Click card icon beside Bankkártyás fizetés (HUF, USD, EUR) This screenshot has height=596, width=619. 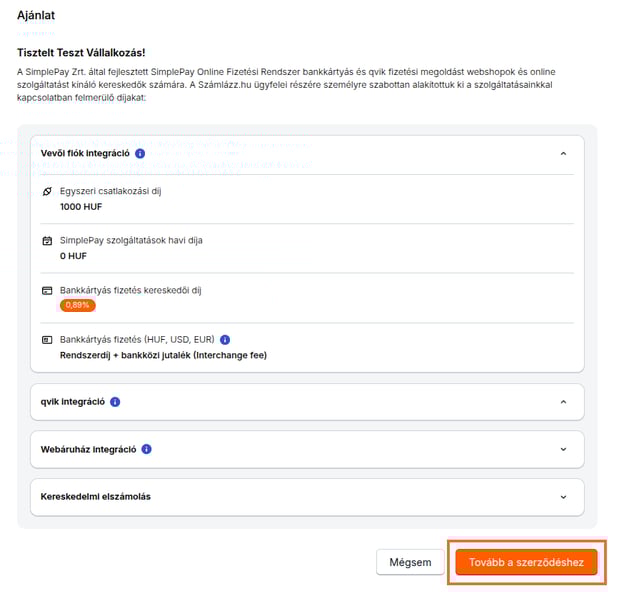click(x=47, y=340)
